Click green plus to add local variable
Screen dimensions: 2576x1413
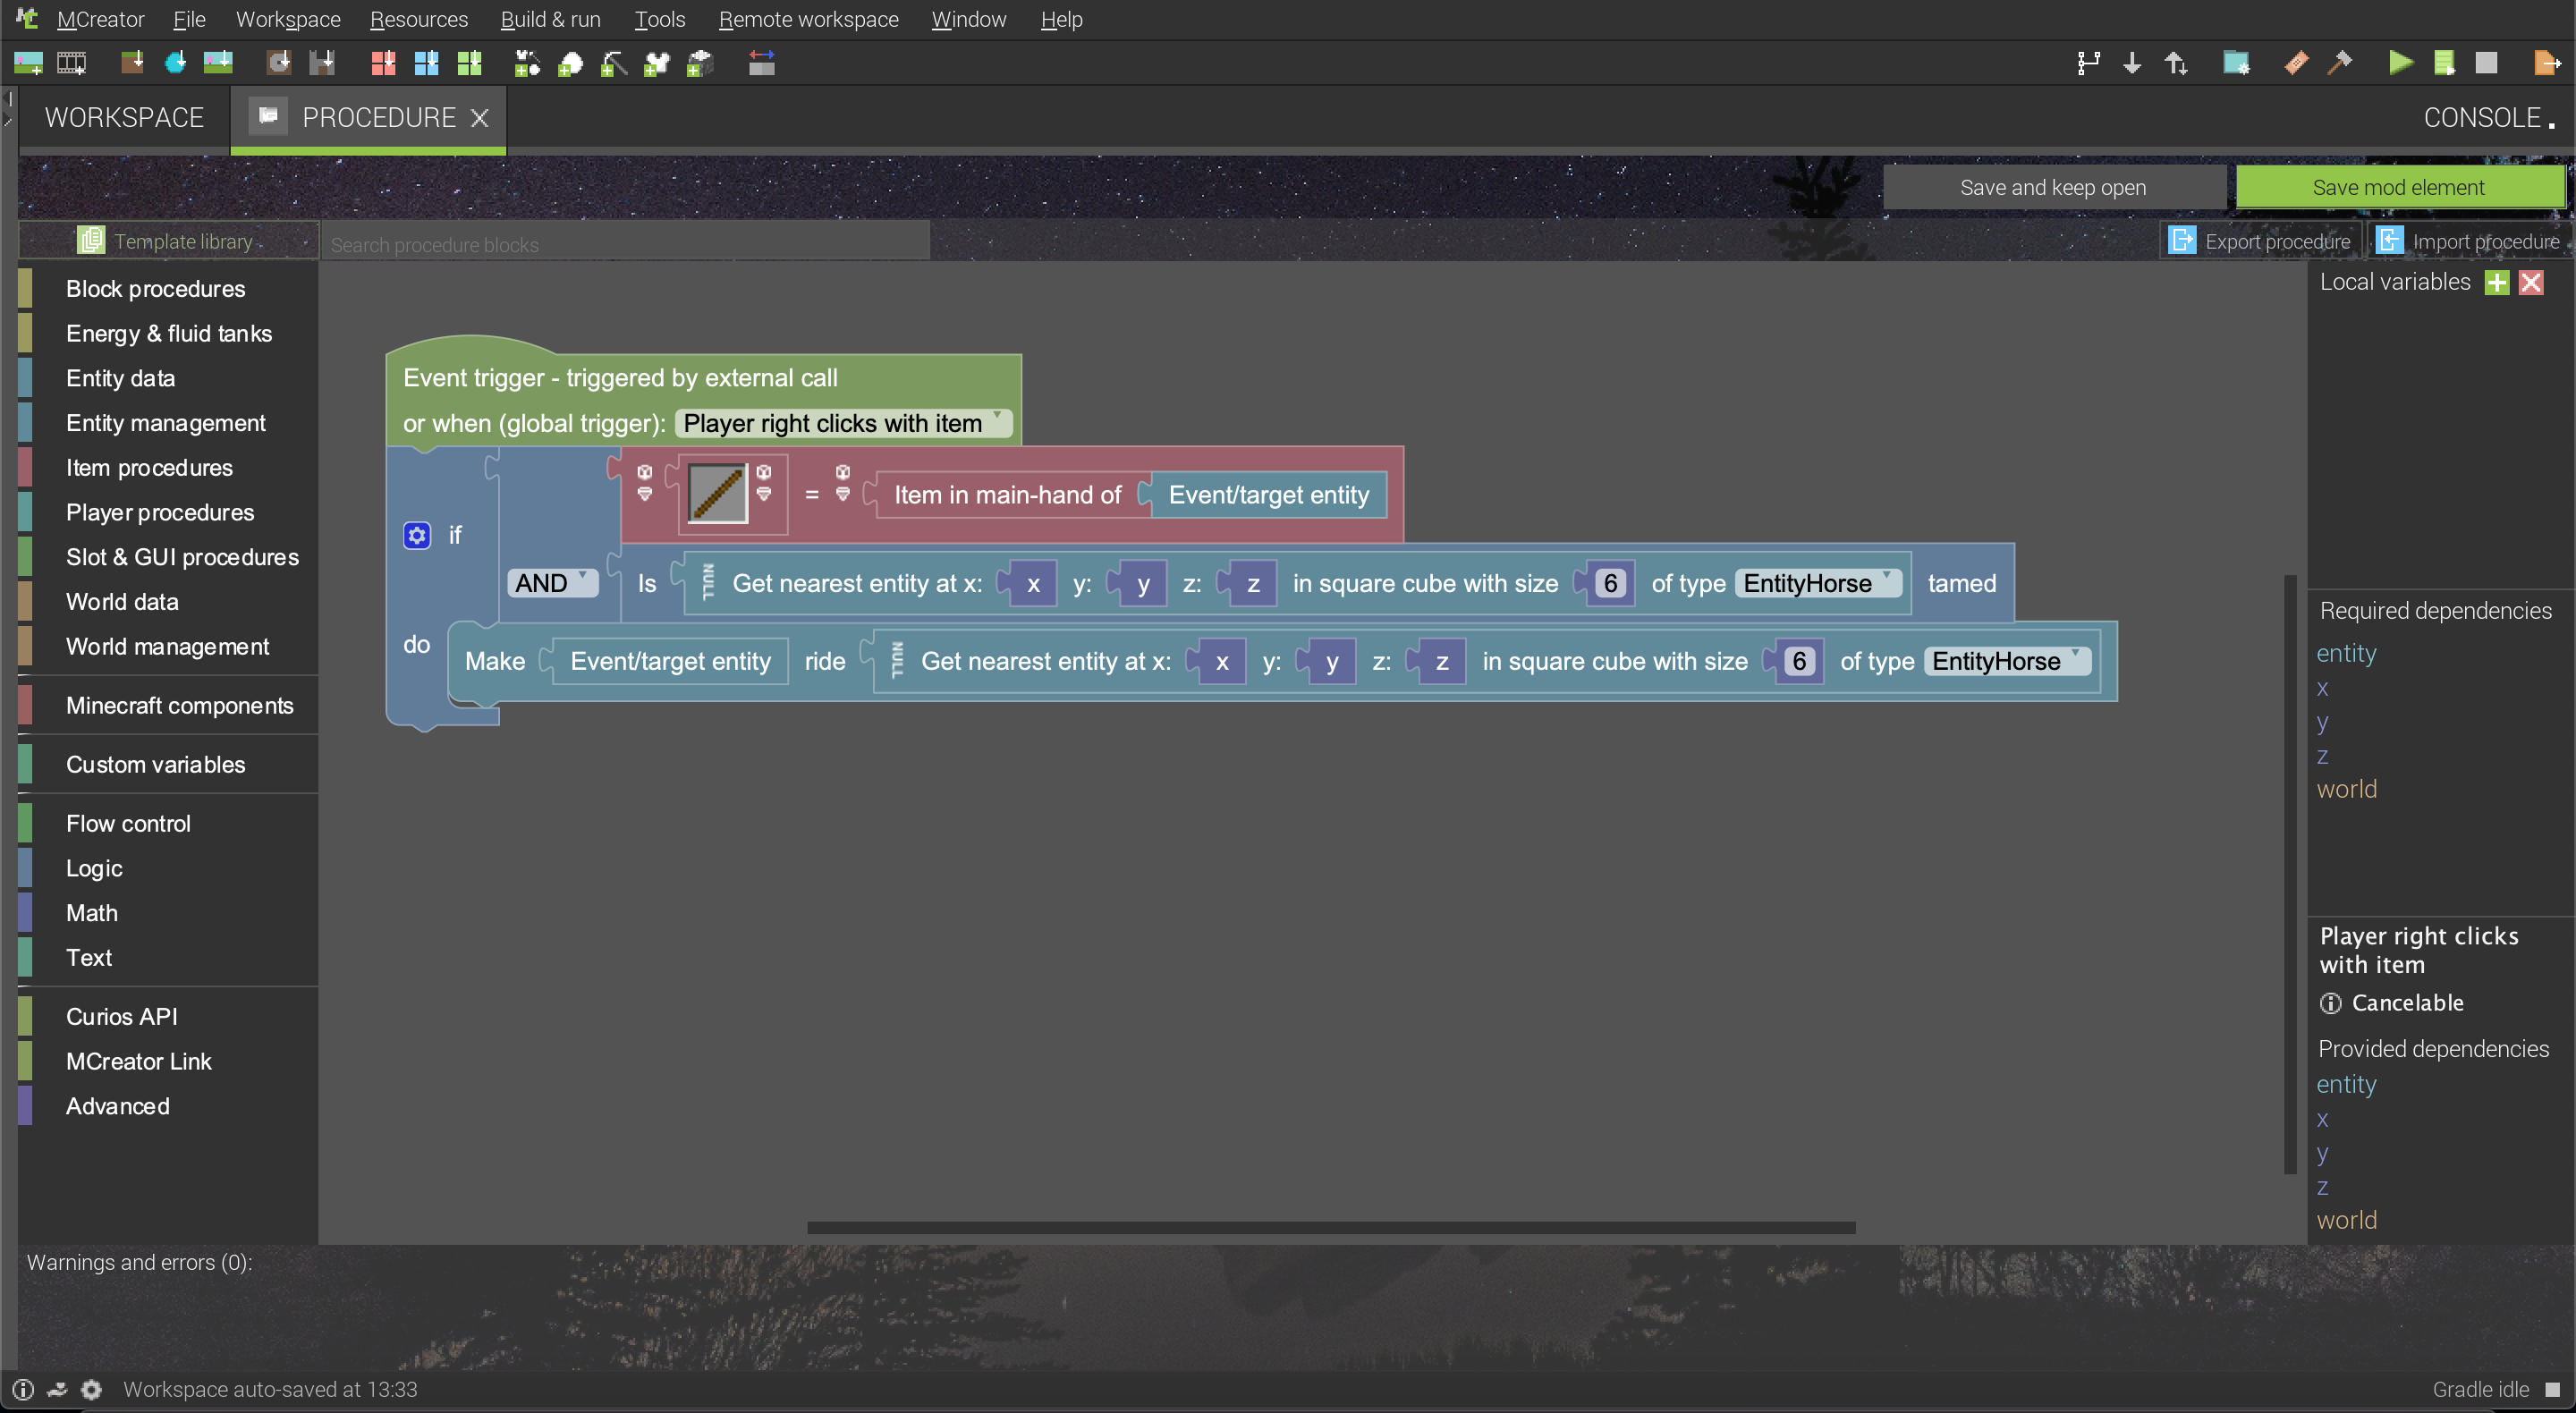click(2497, 282)
